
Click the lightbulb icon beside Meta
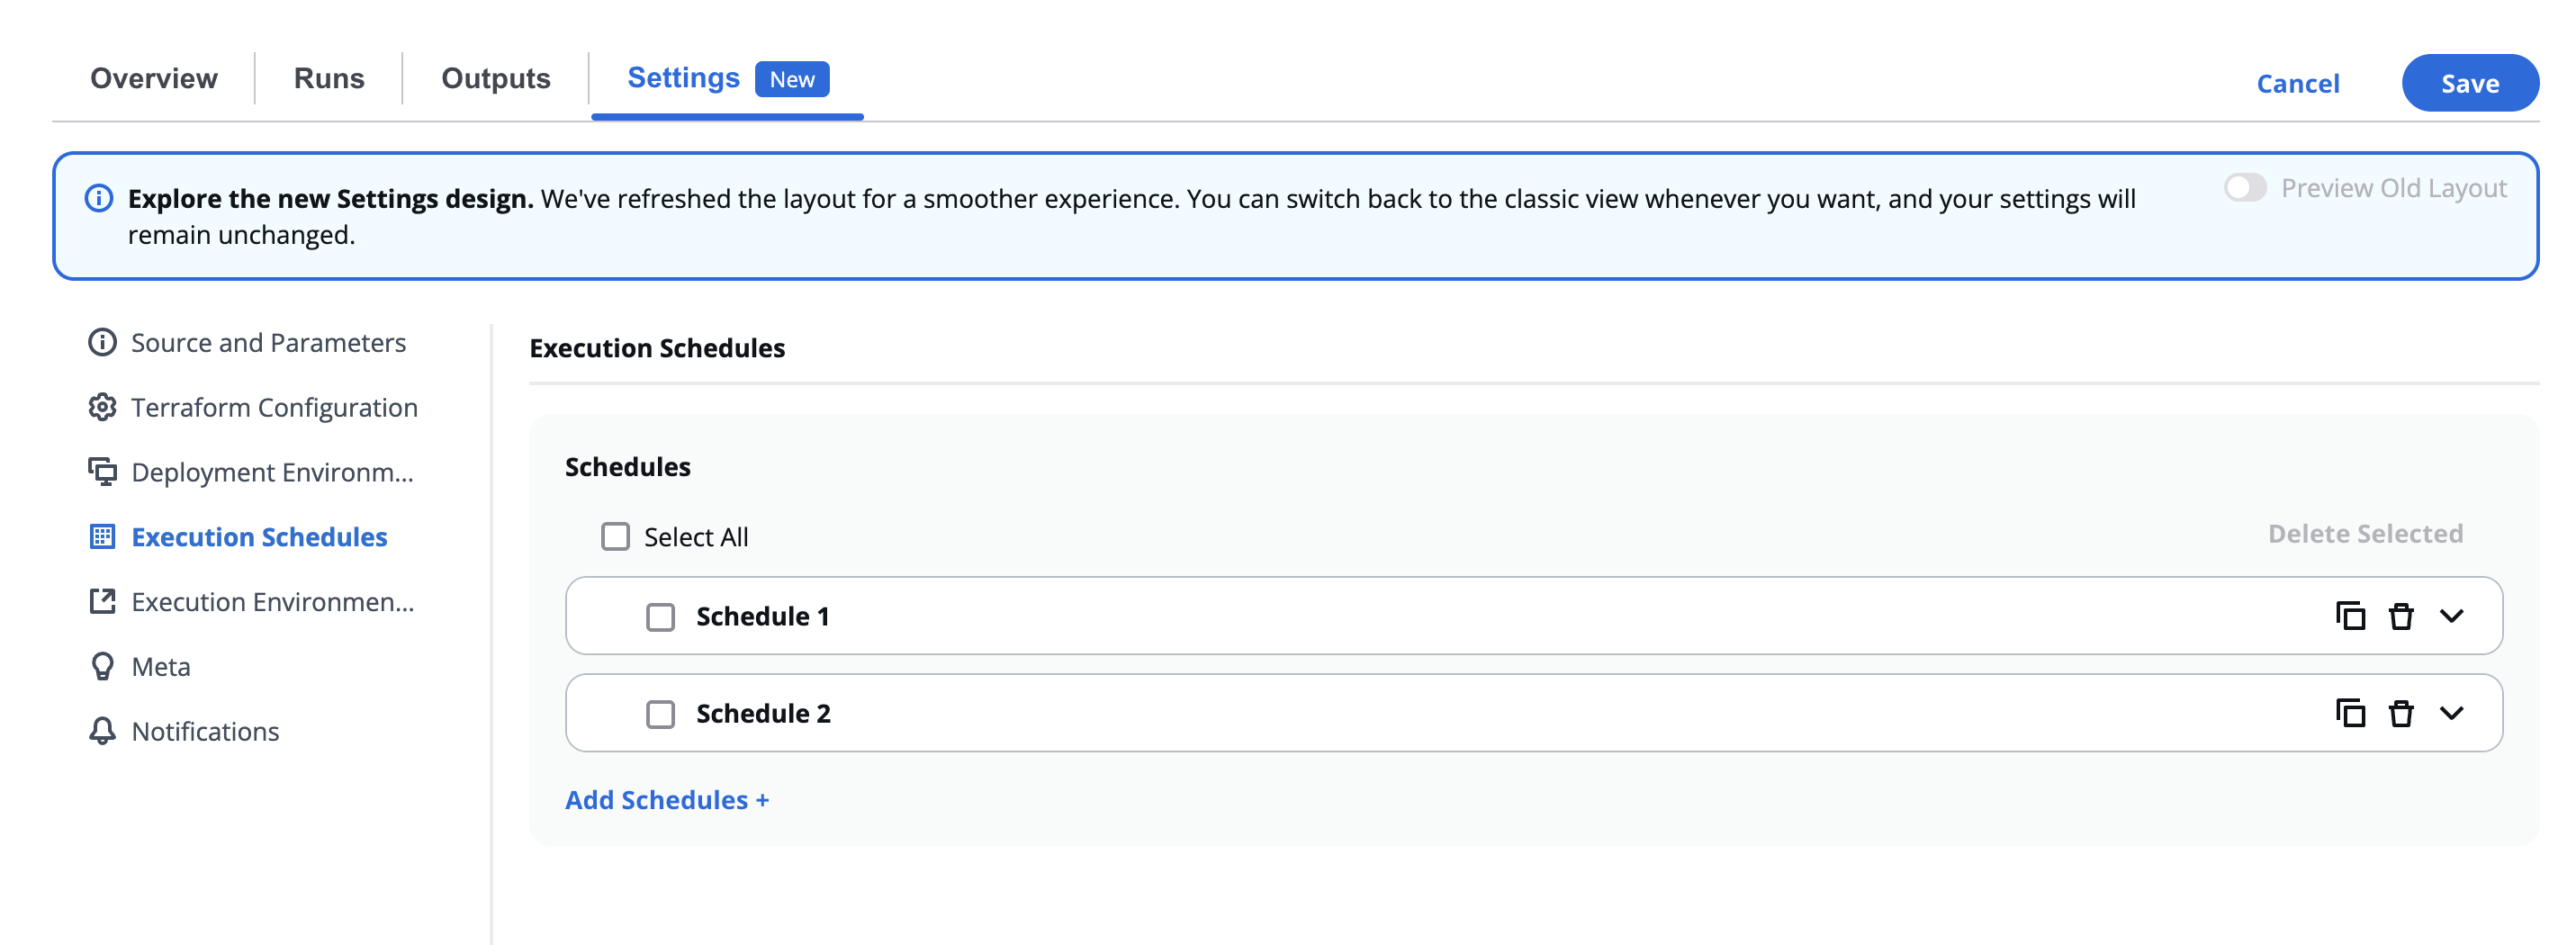pos(102,666)
